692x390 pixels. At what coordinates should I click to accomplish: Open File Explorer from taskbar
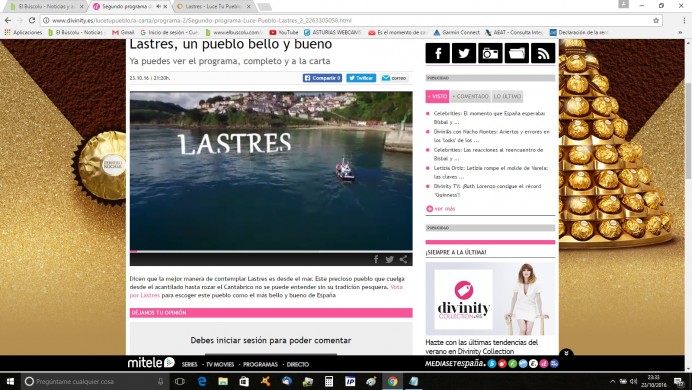[223, 381]
